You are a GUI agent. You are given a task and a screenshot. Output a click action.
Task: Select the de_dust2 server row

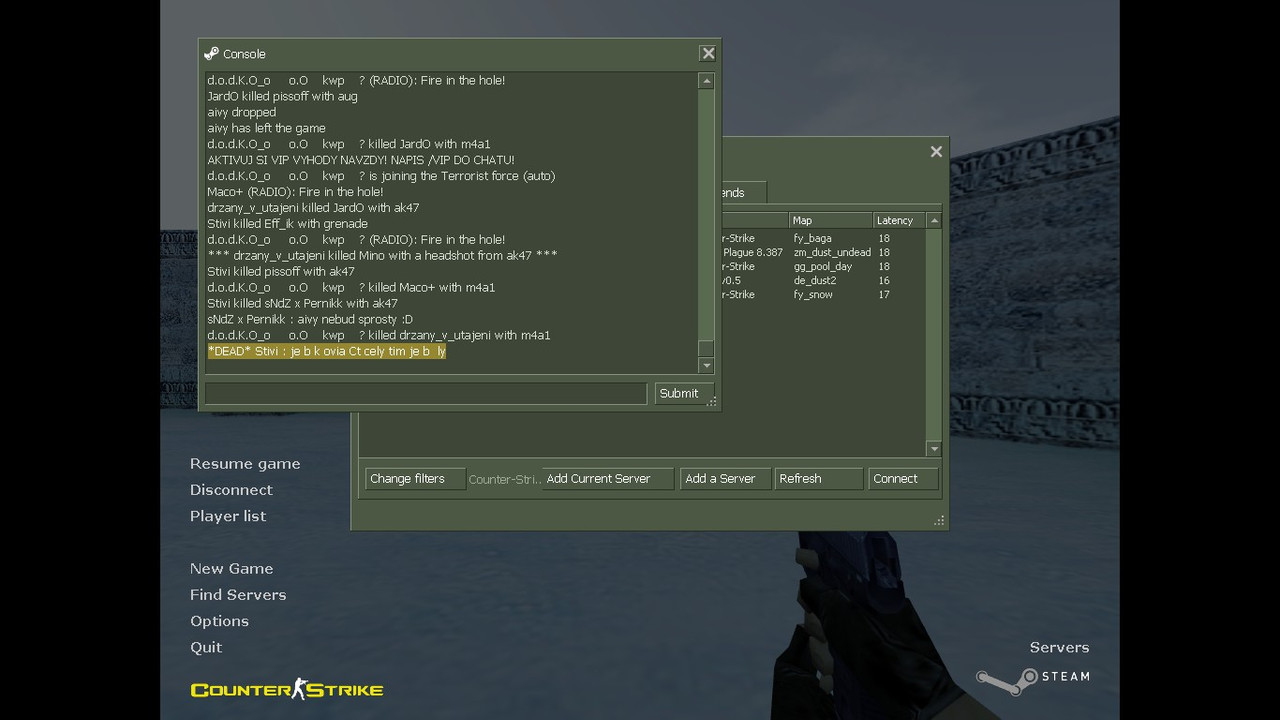click(823, 281)
